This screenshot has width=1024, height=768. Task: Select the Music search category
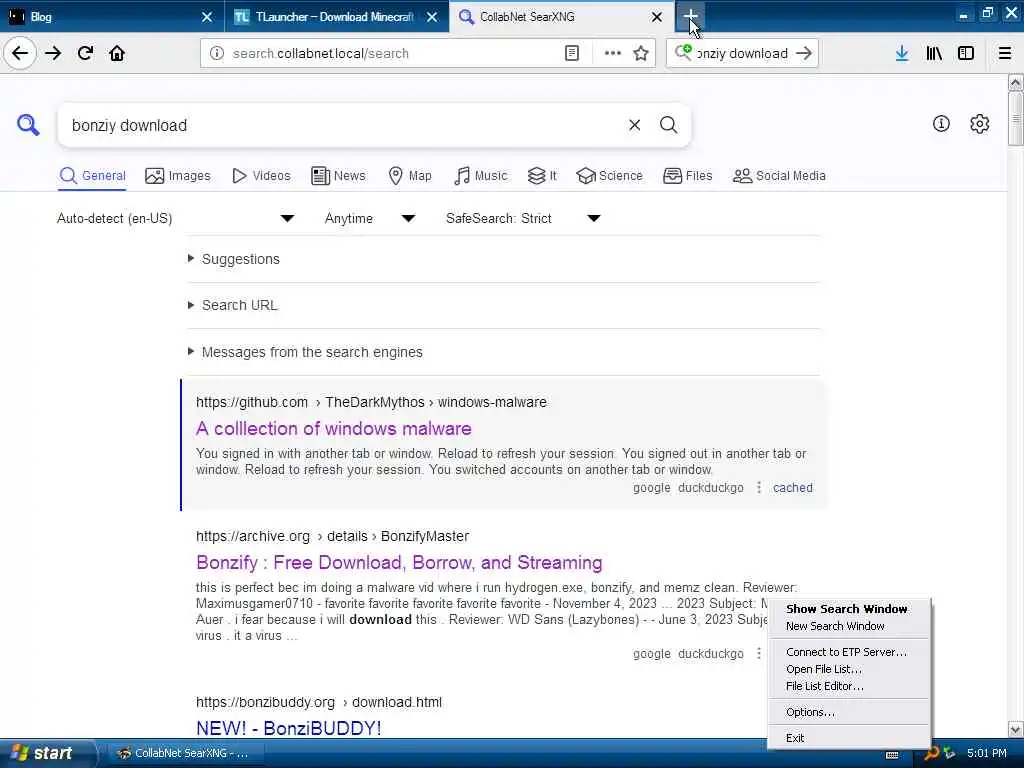pyautogui.click(x=480, y=176)
